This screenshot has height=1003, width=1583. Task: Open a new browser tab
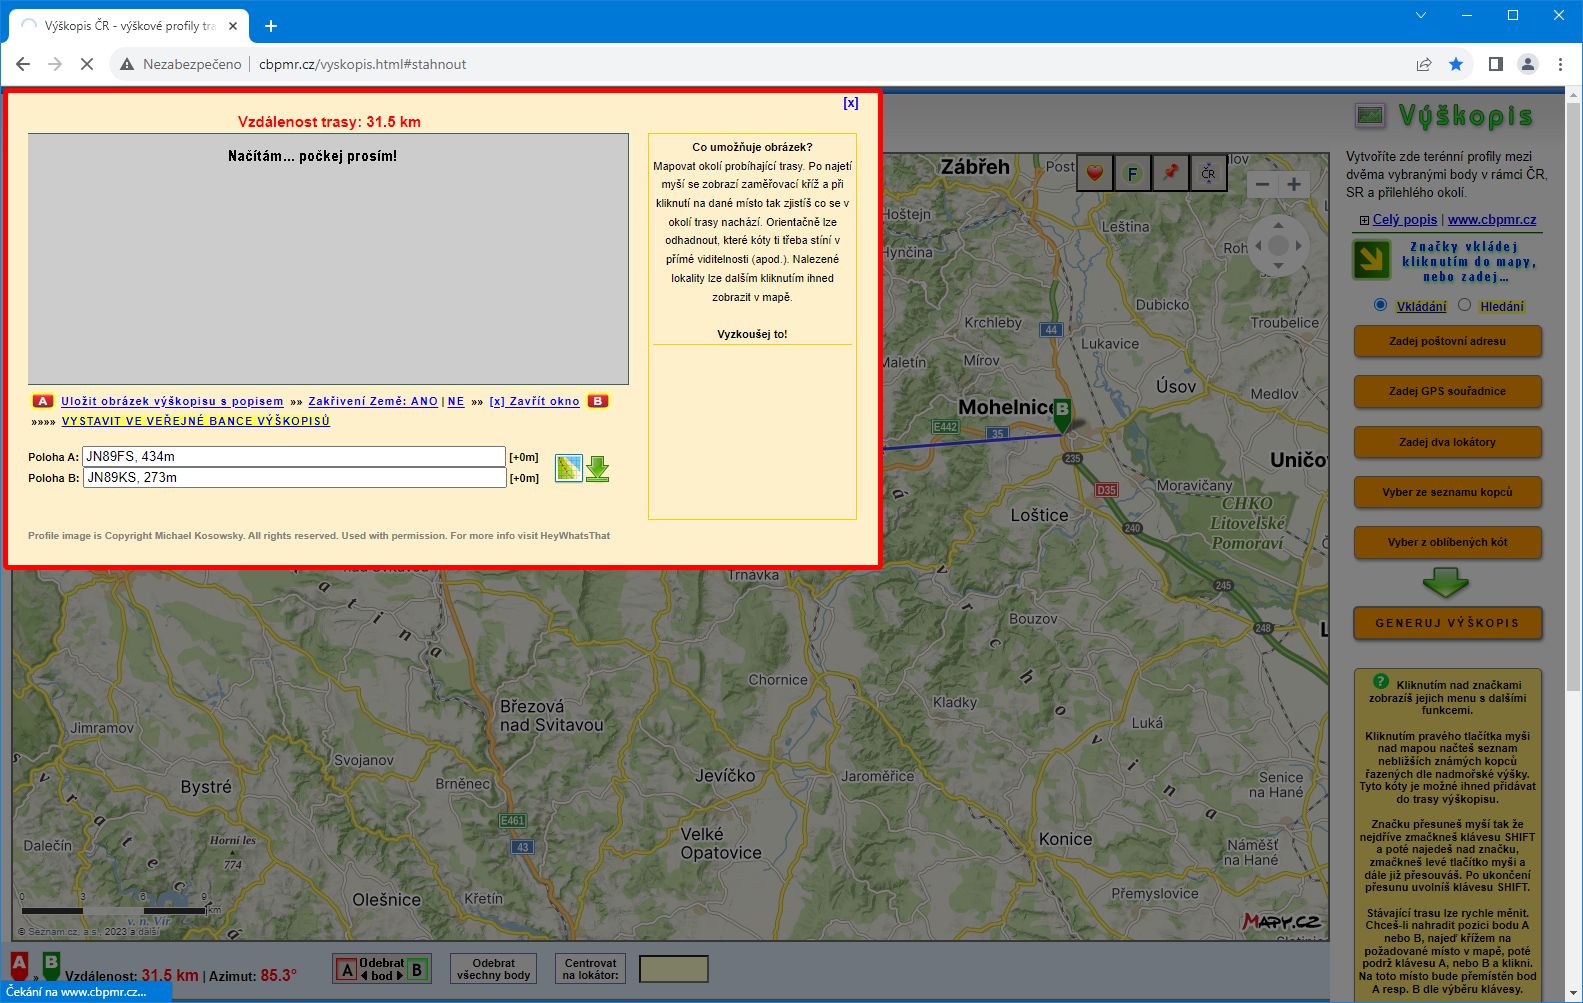pos(271,26)
